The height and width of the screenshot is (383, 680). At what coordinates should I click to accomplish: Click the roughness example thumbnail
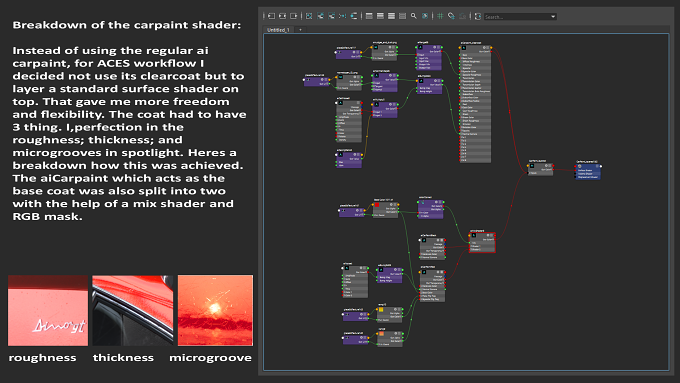click(x=48, y=311)
